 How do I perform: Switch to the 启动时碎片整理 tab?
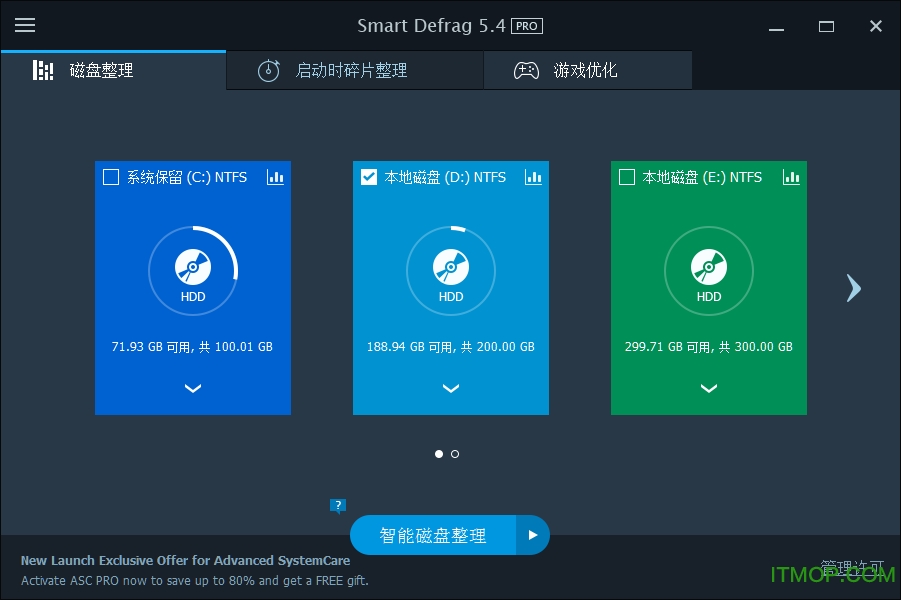click(355, 70)
